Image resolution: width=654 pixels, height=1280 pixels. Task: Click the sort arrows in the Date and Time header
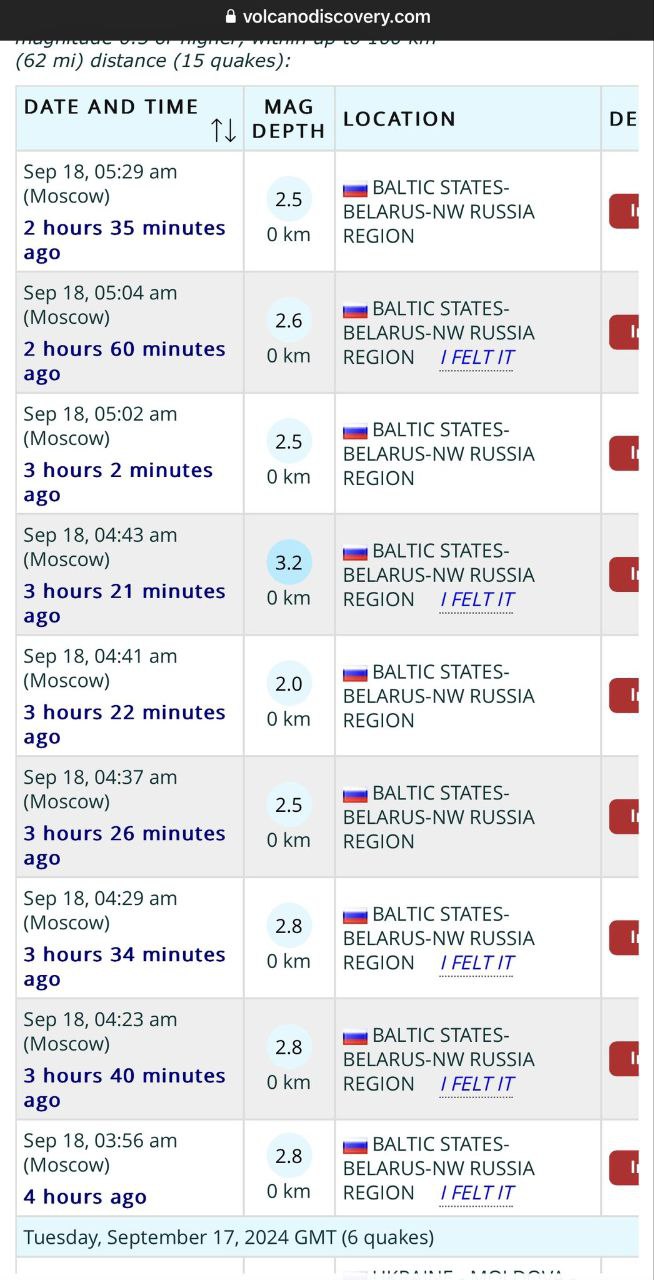tap(224, 131)
